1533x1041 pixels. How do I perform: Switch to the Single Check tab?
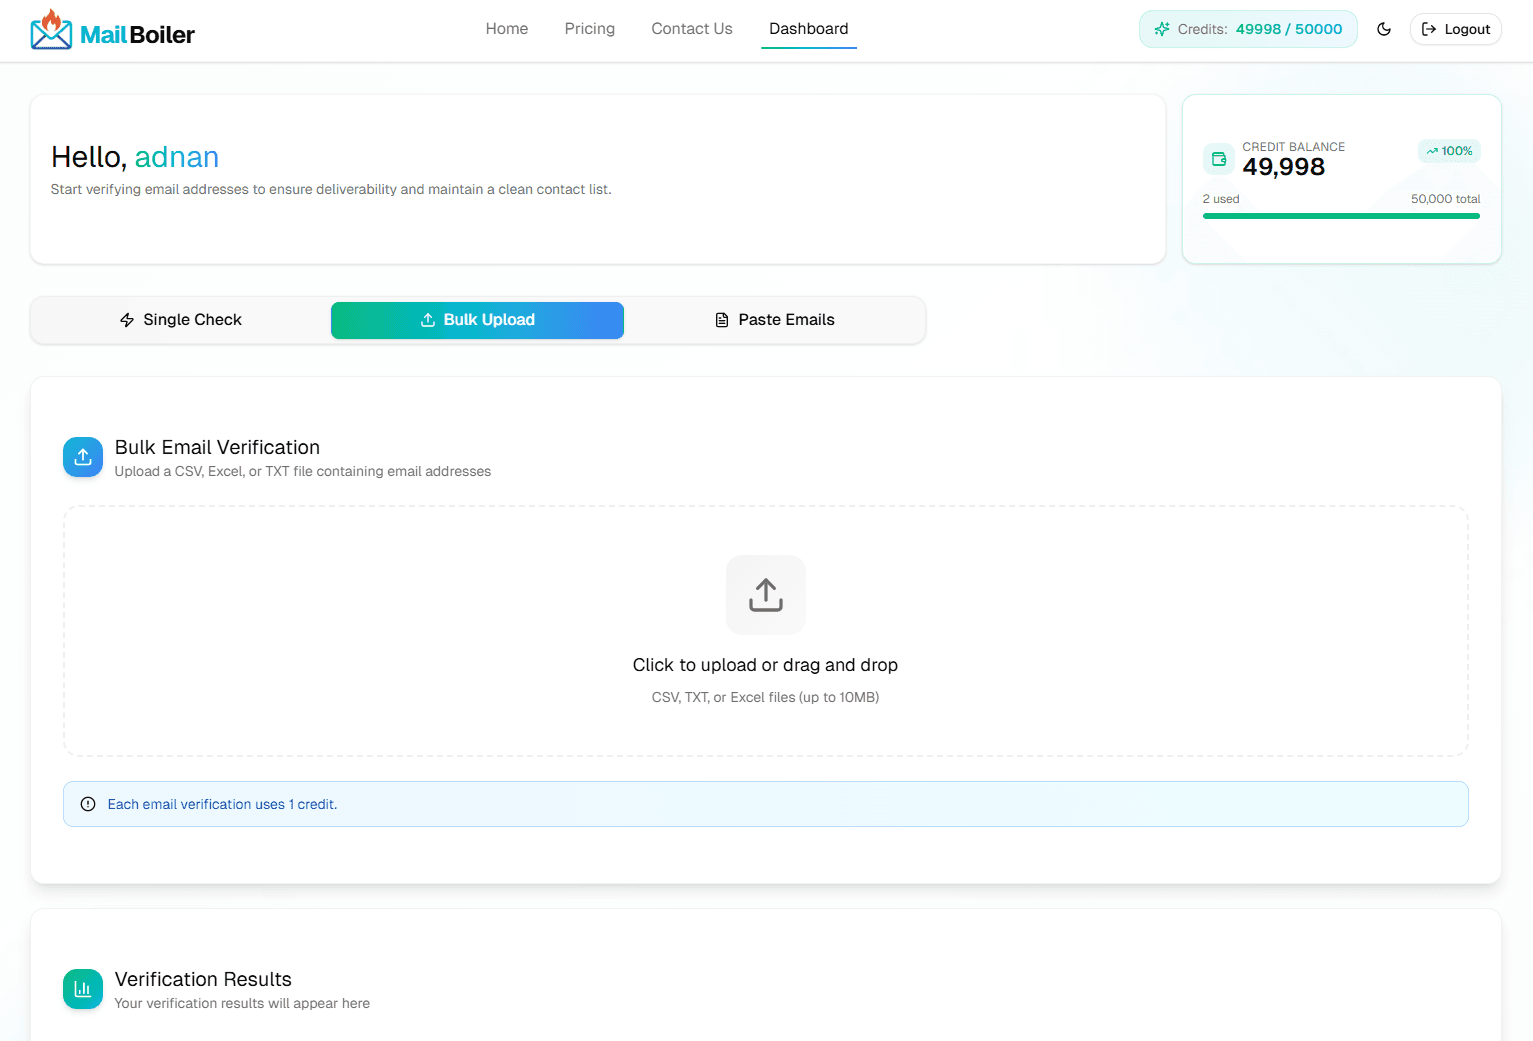[180, 319]
